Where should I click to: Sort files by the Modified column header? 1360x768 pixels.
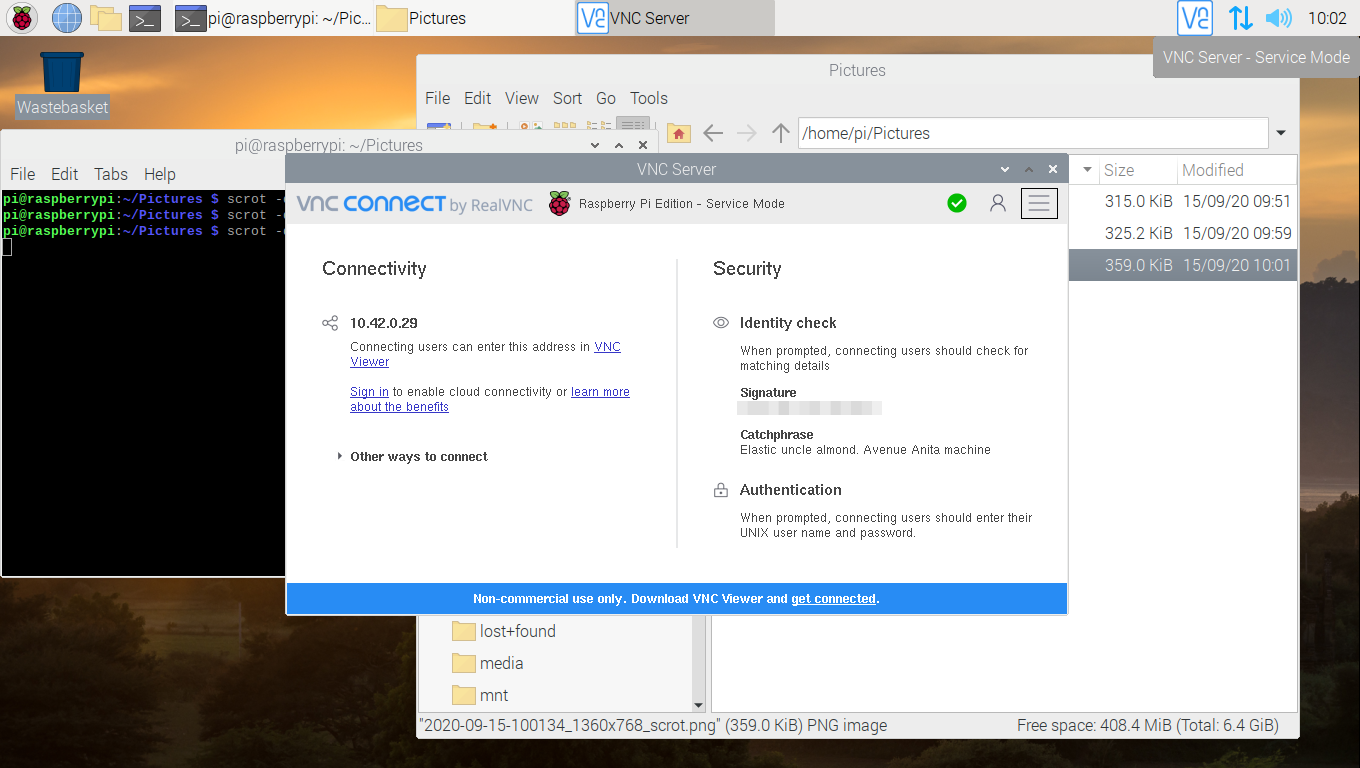coord(1237,170)
